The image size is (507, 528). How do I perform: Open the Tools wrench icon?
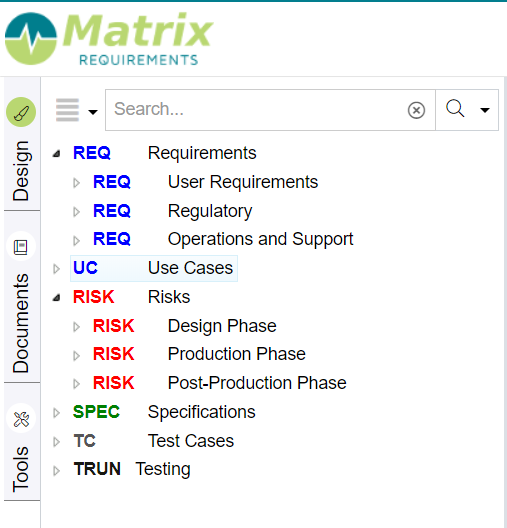pos(21,419)
